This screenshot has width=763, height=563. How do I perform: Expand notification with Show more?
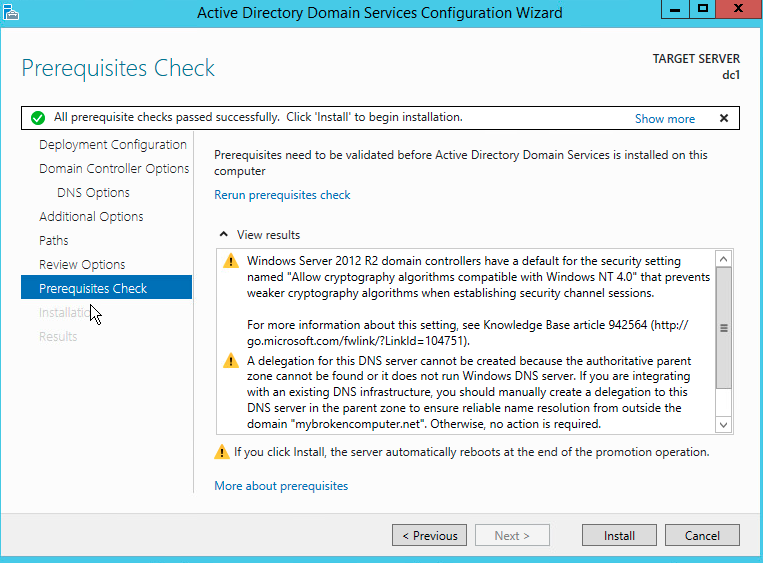(x=664, y=118)
